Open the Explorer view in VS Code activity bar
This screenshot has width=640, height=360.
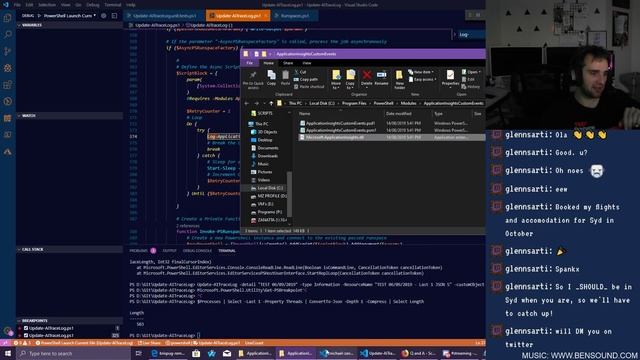pyautogui.click(x=7, y=18)
